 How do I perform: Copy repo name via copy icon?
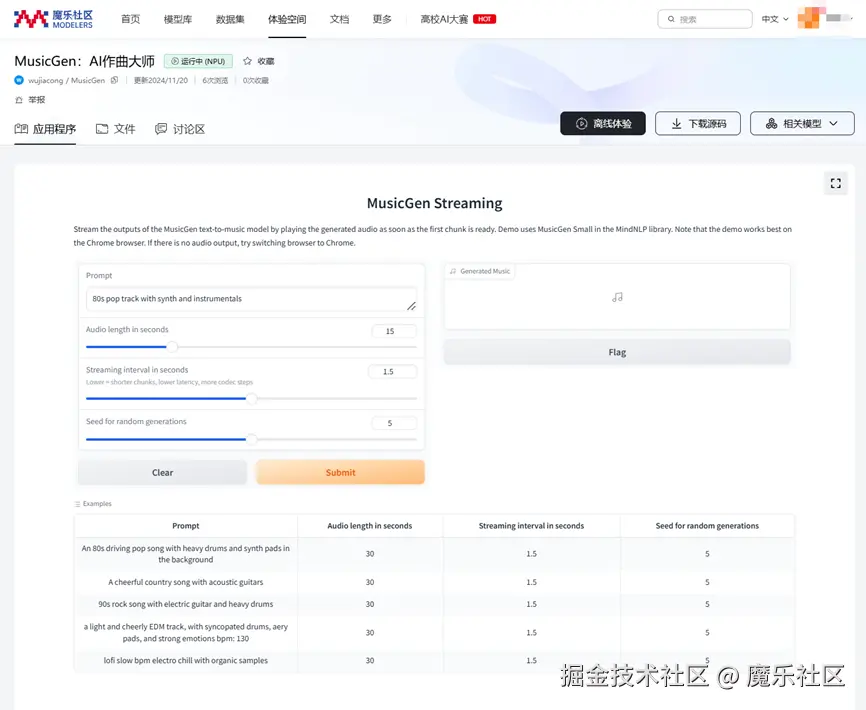click(114, 80)
